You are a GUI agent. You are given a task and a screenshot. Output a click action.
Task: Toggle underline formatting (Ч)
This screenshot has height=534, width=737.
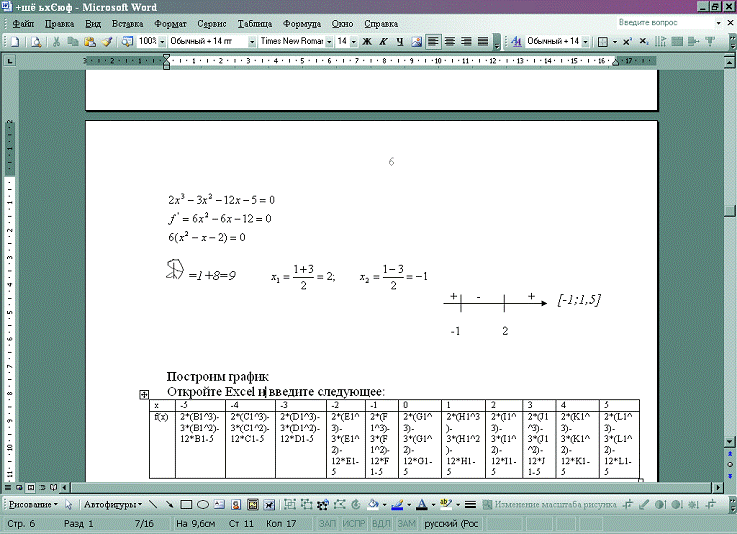[399, 42]
